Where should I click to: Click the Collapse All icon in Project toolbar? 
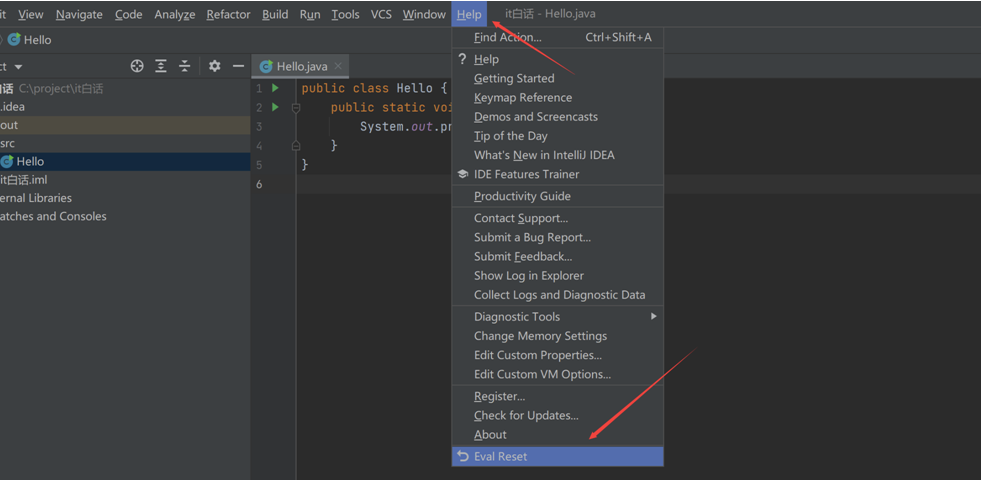pos(185,66)
